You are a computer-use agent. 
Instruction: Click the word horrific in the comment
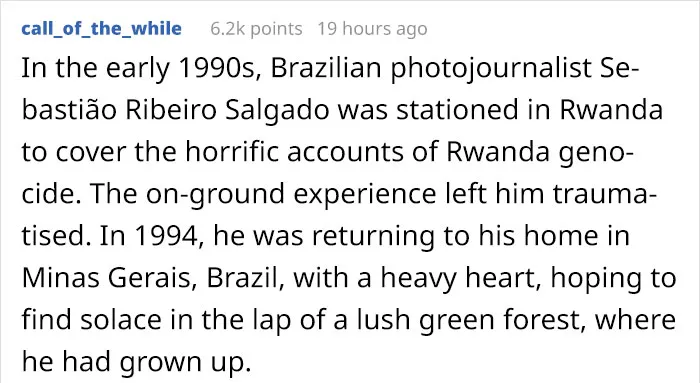coord(232,152)
